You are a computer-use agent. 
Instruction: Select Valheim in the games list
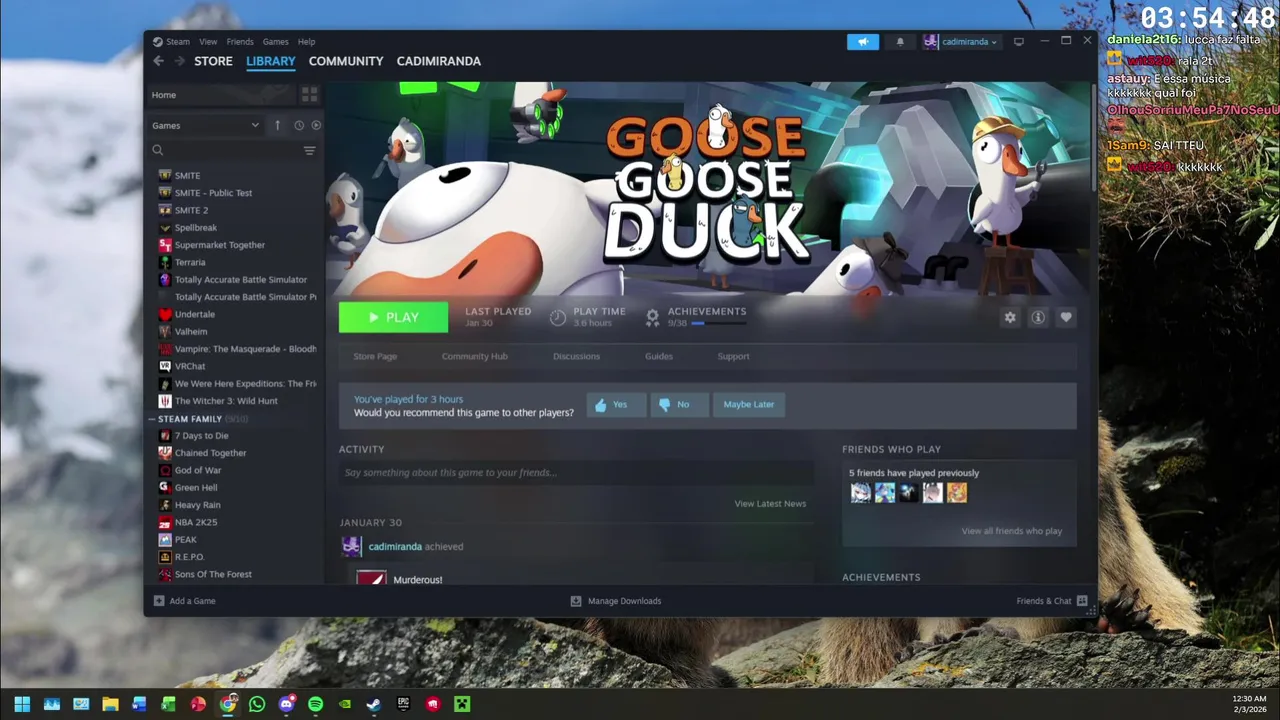click(191, 331)
